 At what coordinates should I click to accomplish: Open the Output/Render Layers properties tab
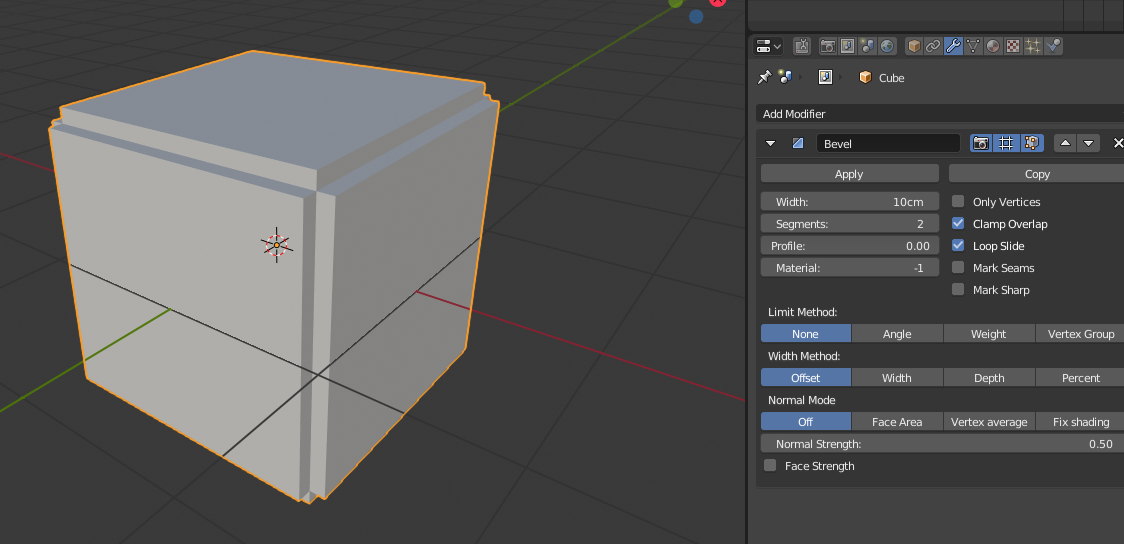pyautogui.click(x=847, y=47)
